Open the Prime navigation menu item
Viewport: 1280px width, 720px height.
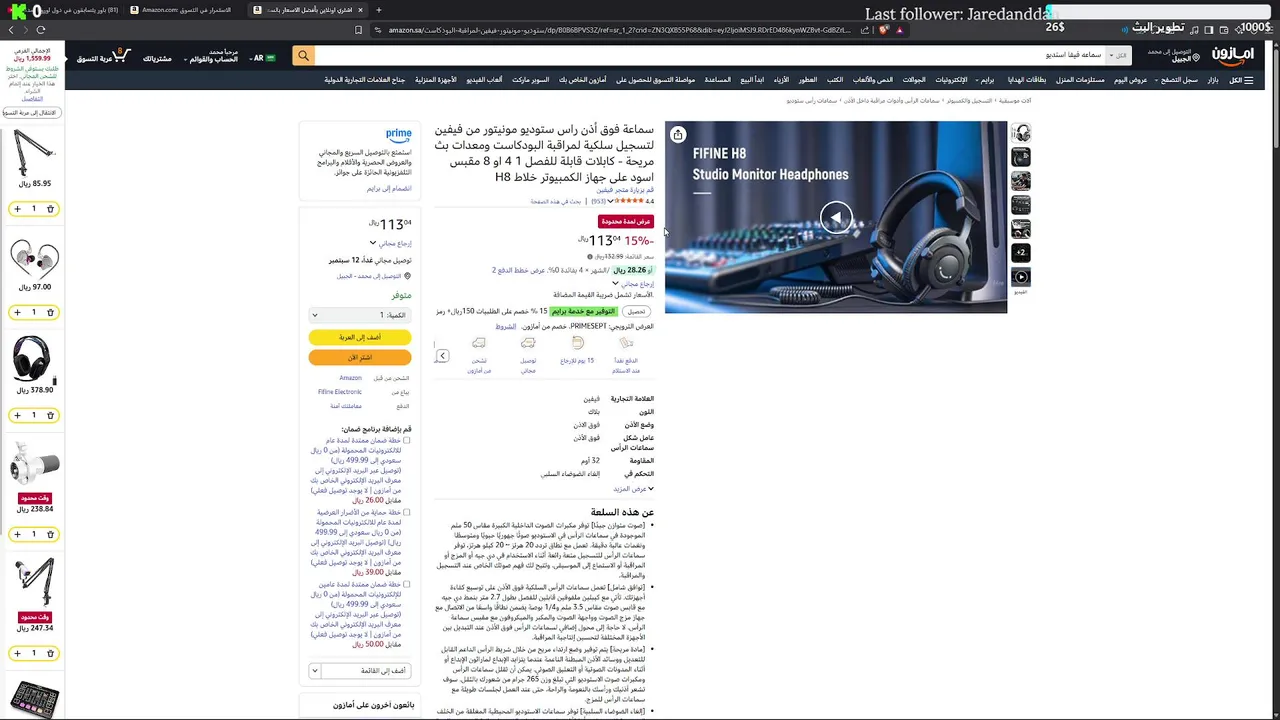click(985, 80)
